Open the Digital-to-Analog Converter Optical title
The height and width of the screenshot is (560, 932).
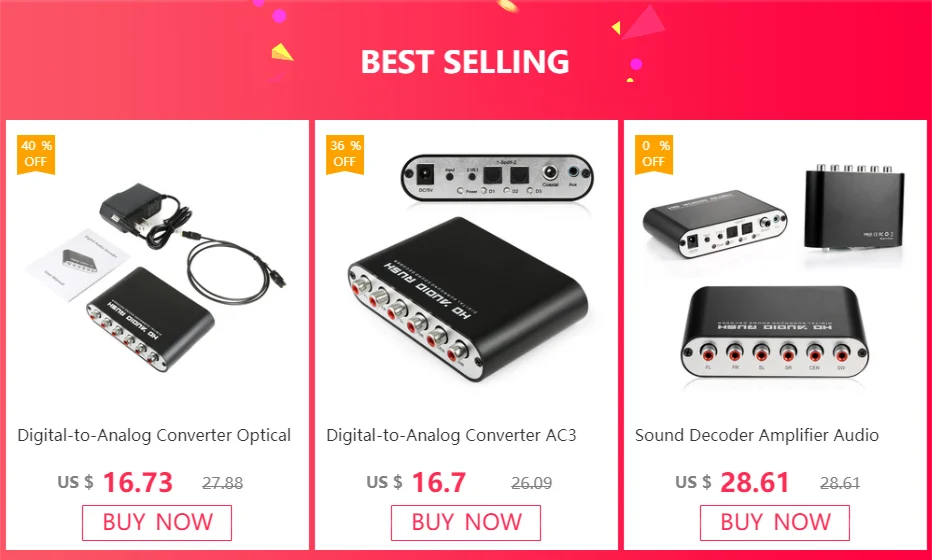click(154, 435)
